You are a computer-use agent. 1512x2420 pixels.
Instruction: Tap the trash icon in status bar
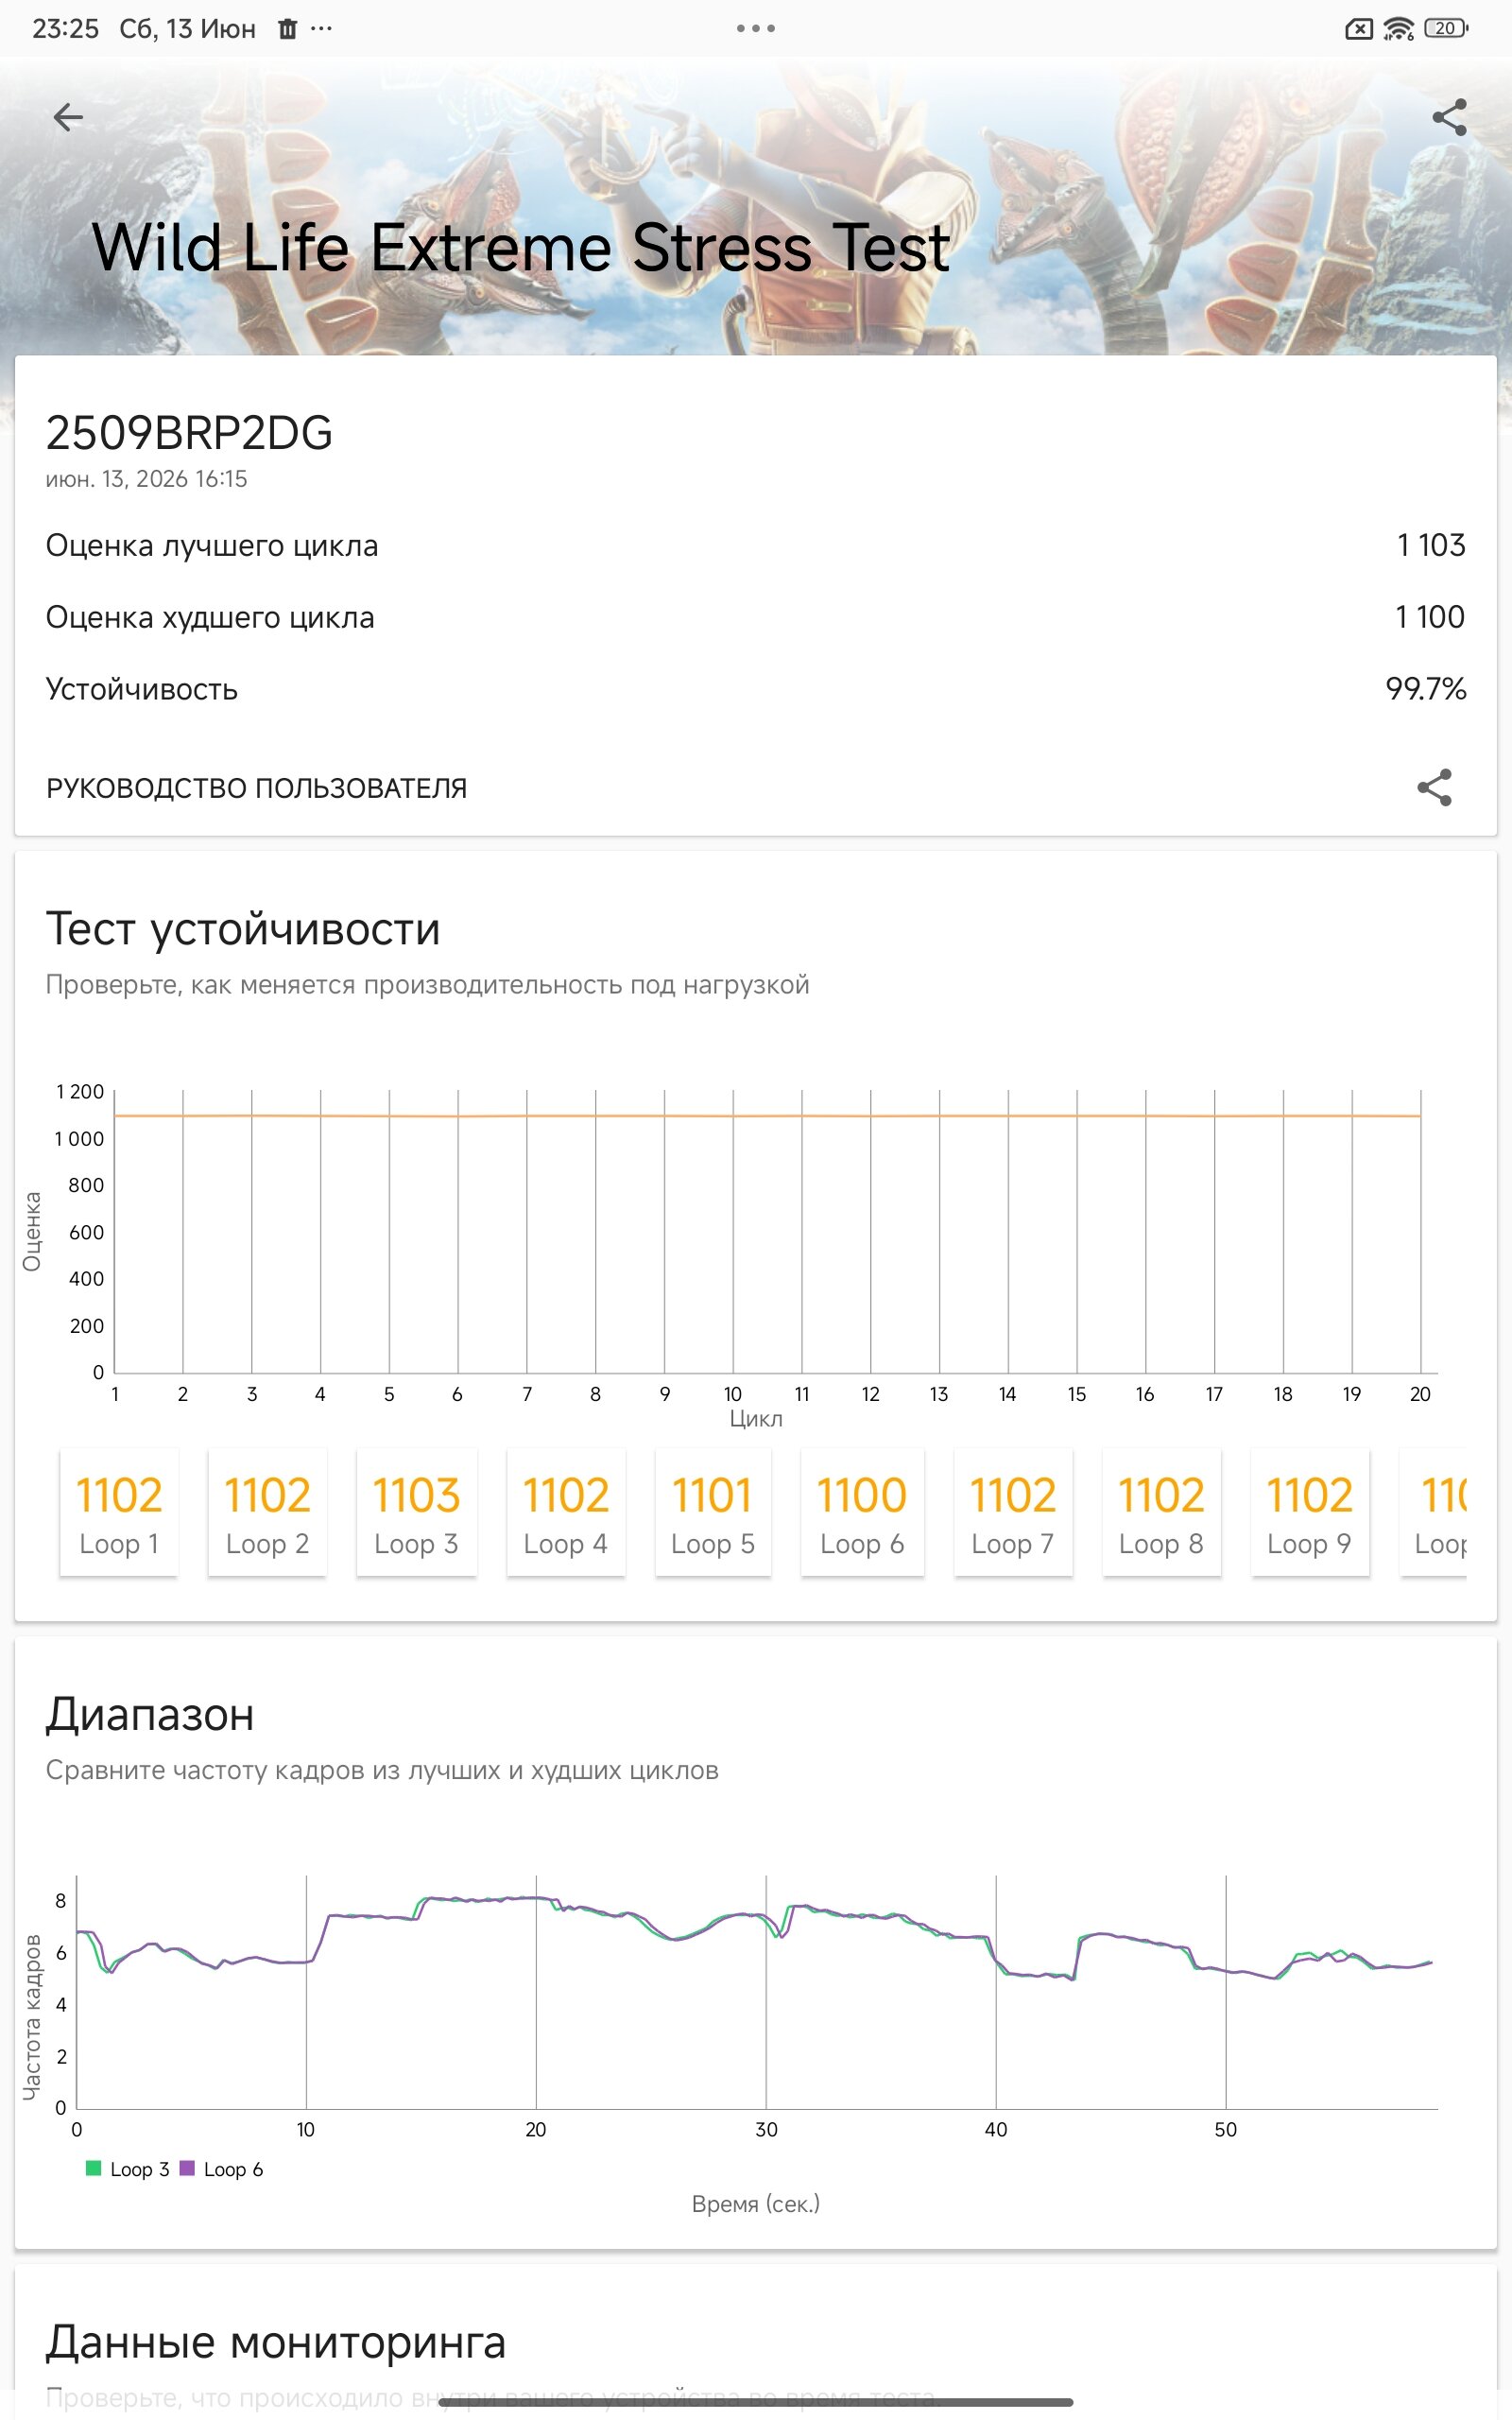(287, 29)
